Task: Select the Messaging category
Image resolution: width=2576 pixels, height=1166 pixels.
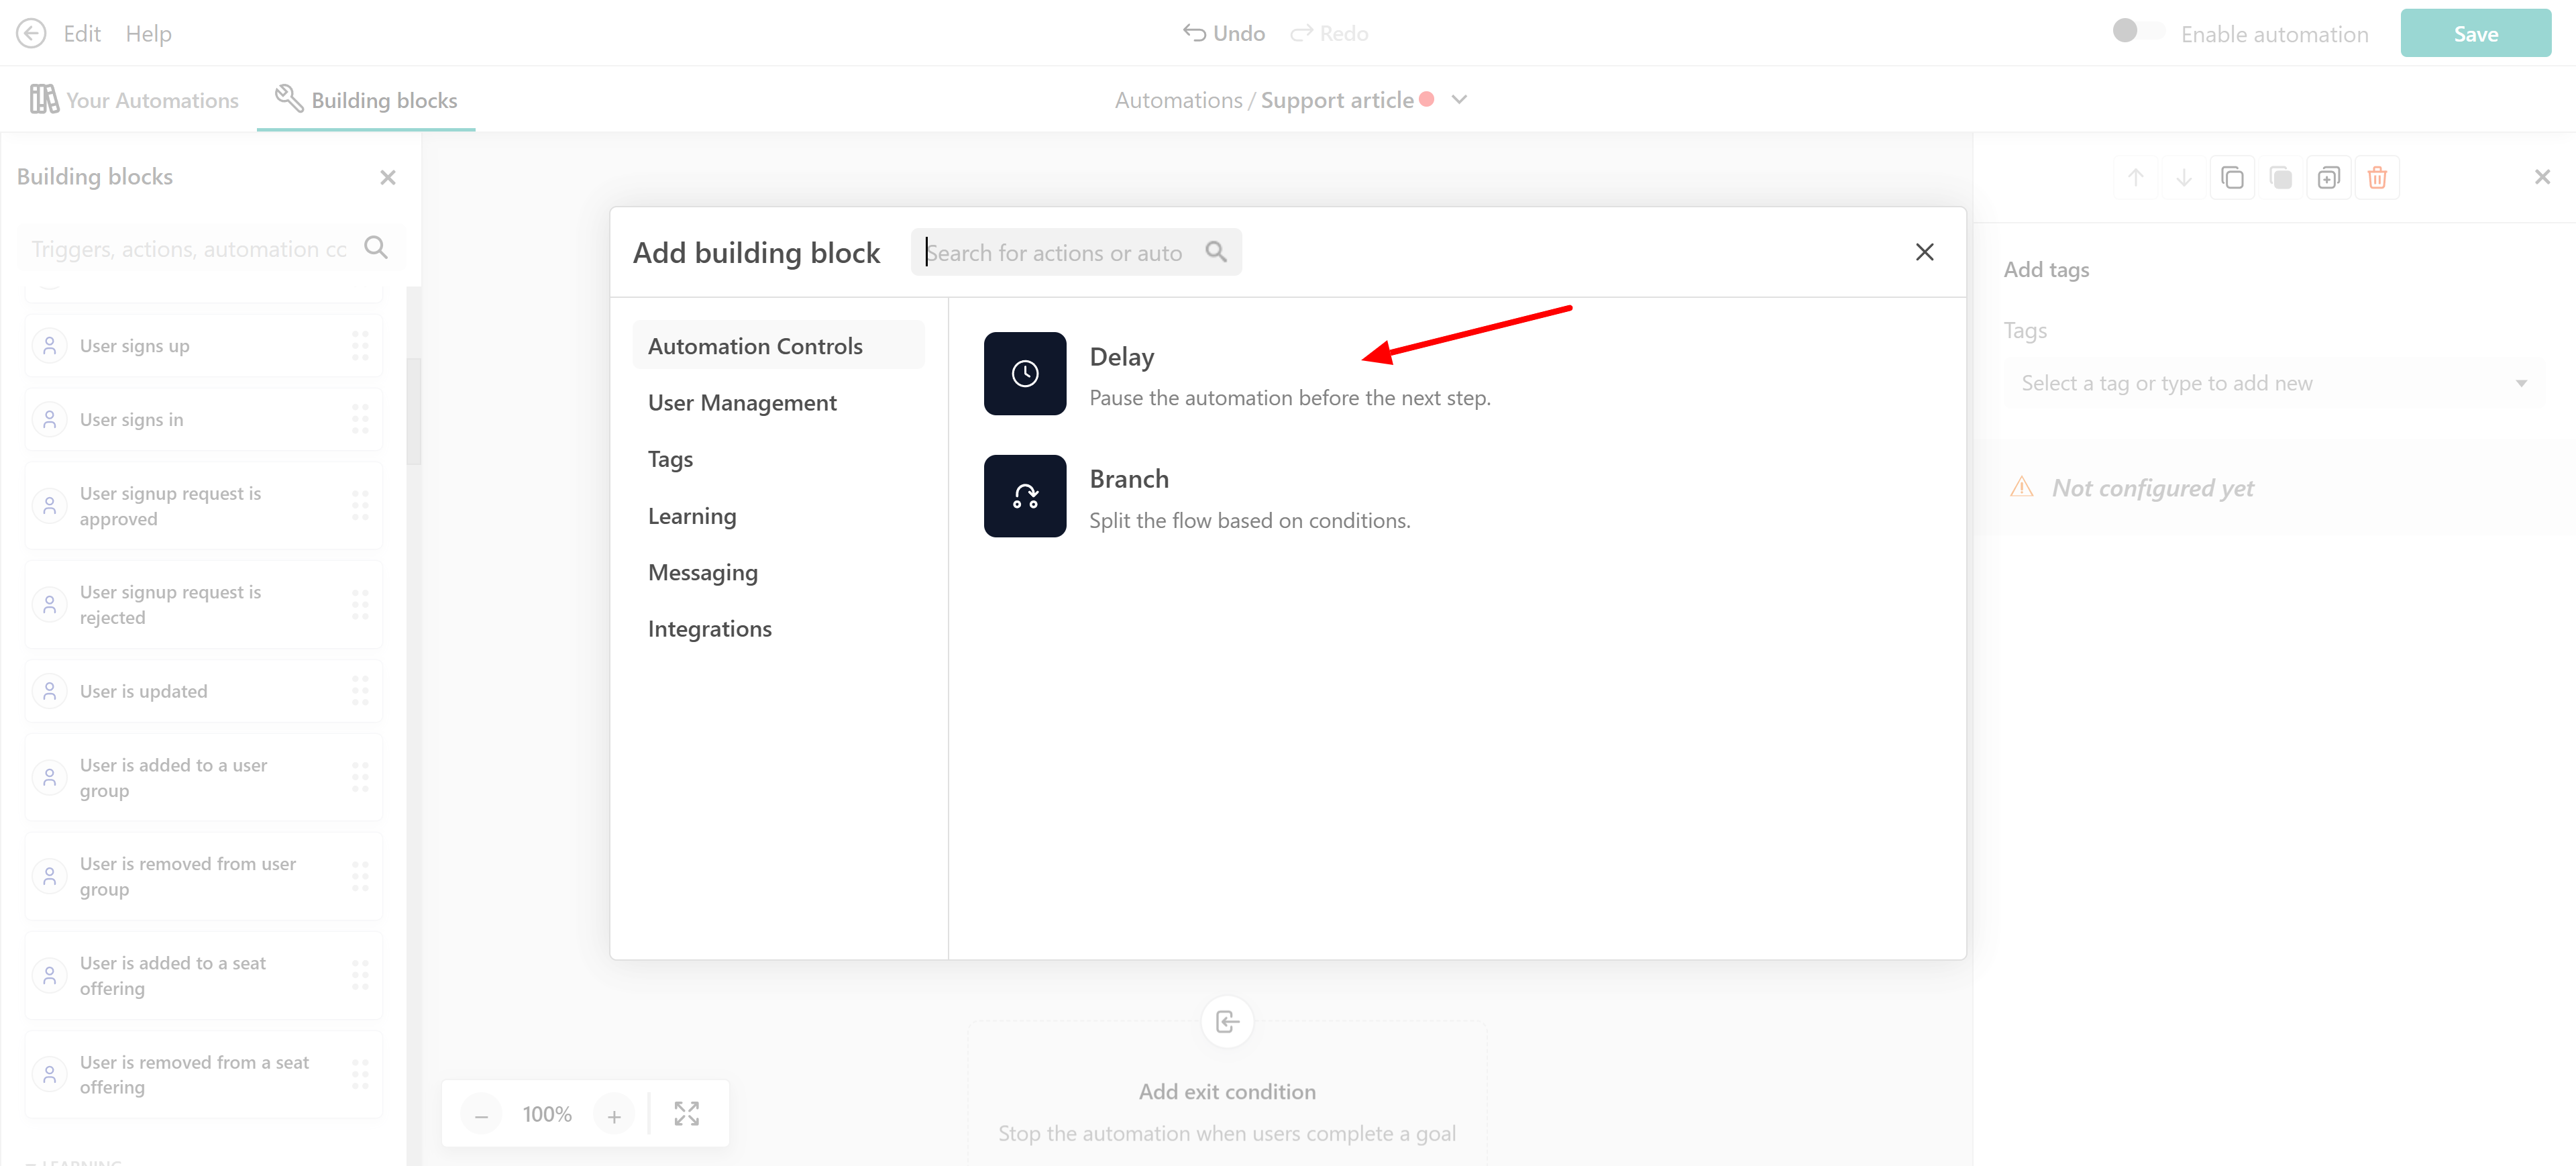Action: 702,572
